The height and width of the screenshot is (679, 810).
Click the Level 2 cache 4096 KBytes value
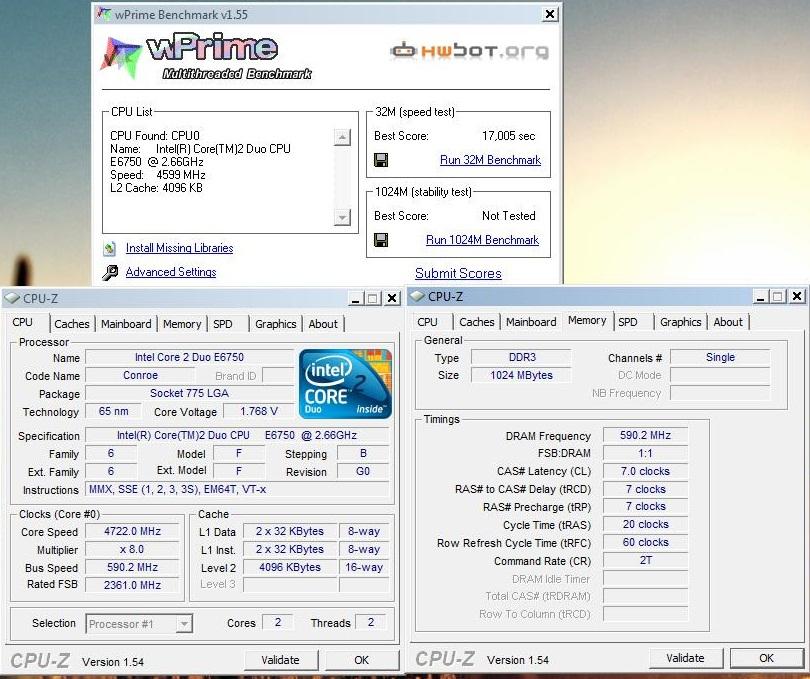[x=289, y=567]
